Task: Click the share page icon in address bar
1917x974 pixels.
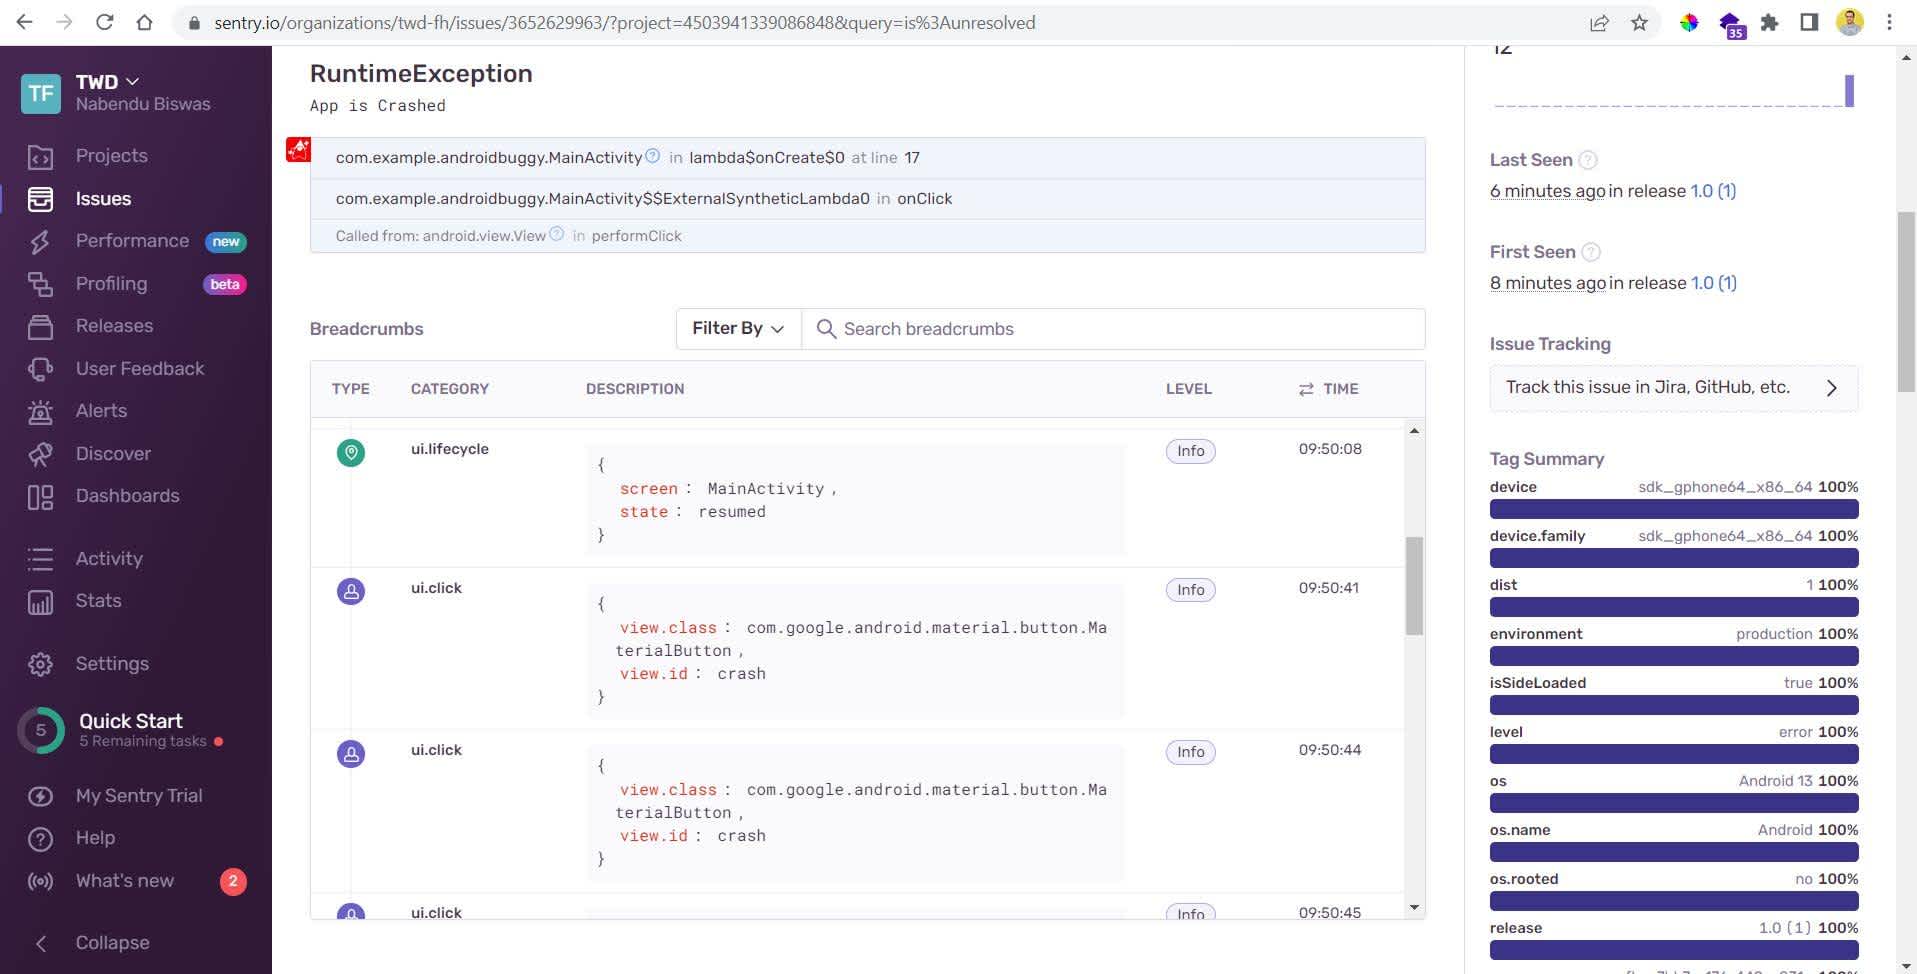Action: tap(1599, 22)
